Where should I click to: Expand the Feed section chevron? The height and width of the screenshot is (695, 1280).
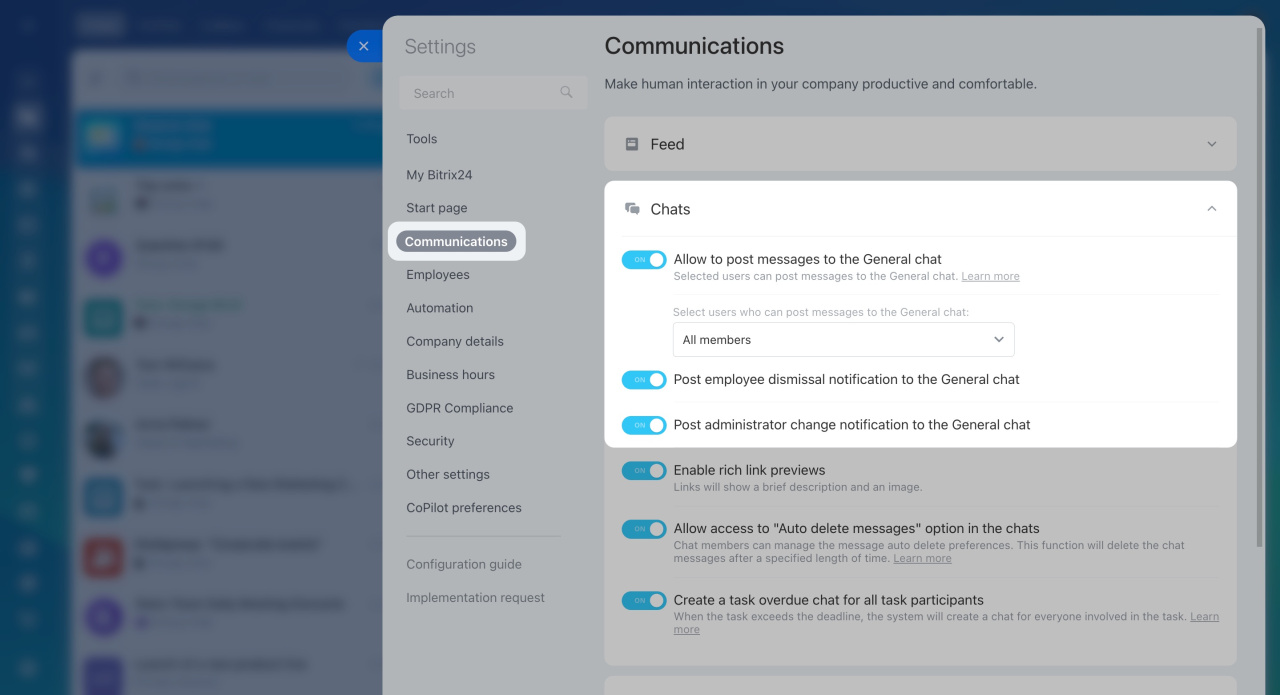(1211, 144)
